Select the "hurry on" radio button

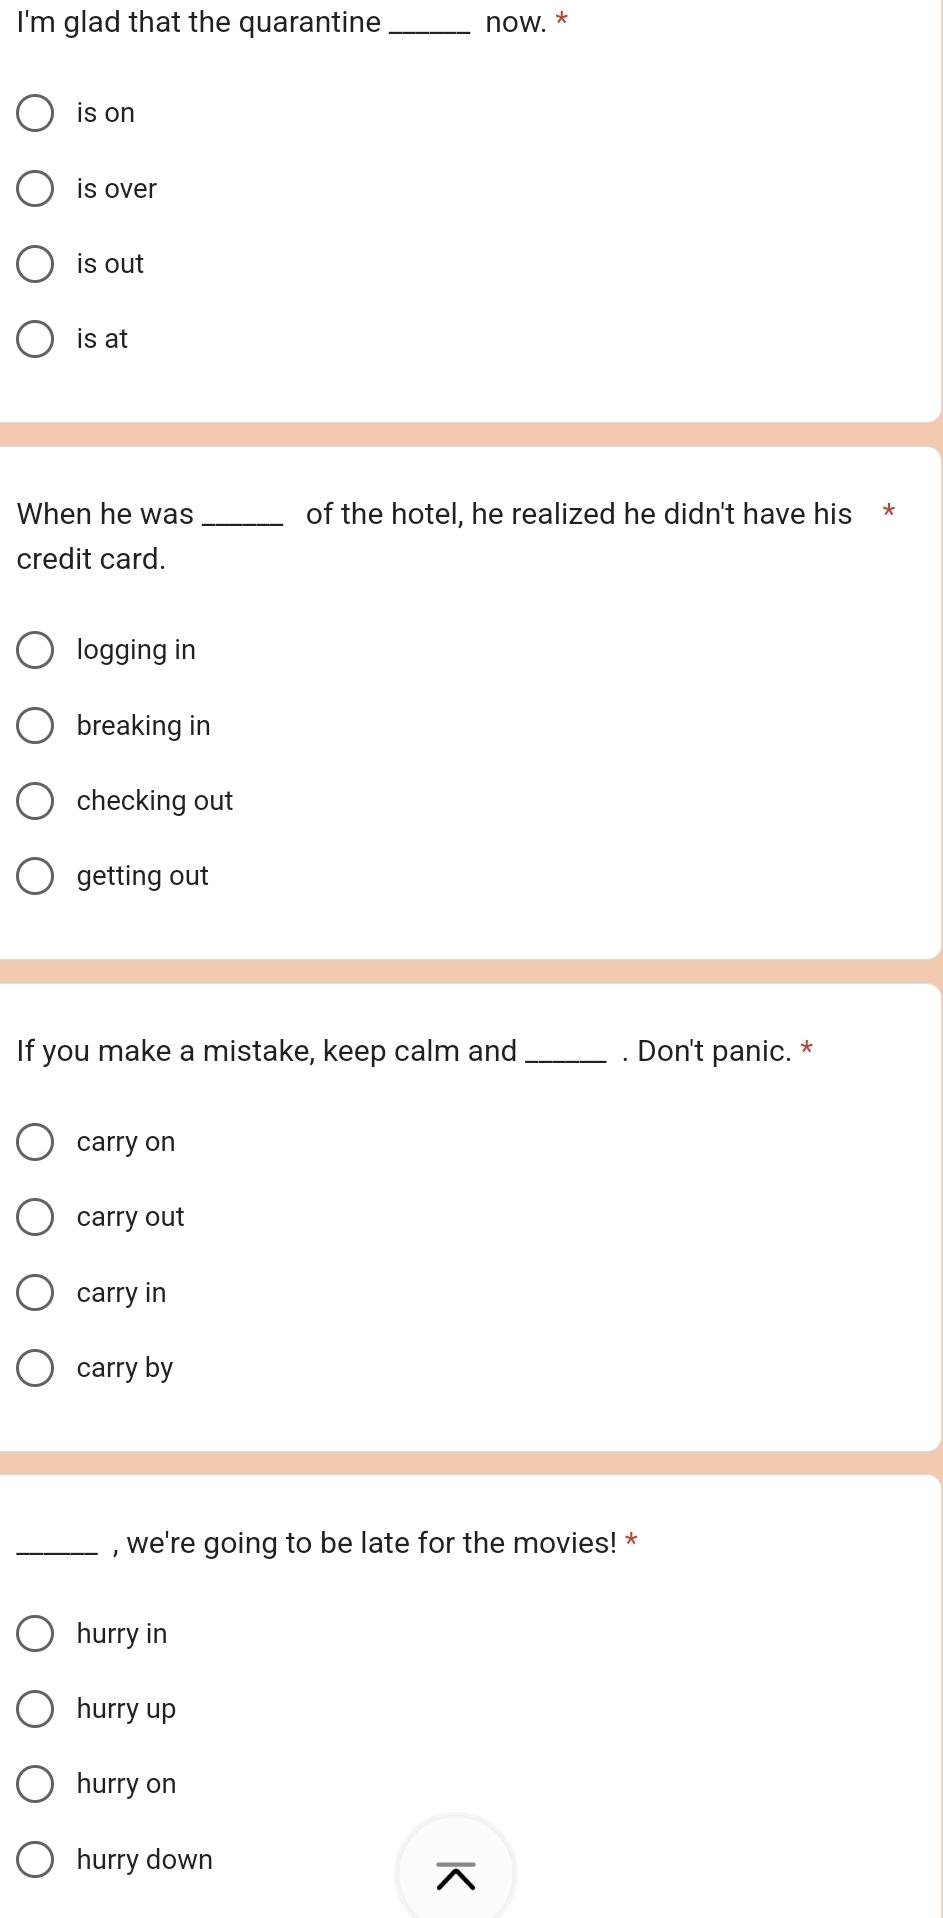point(35,1784)
